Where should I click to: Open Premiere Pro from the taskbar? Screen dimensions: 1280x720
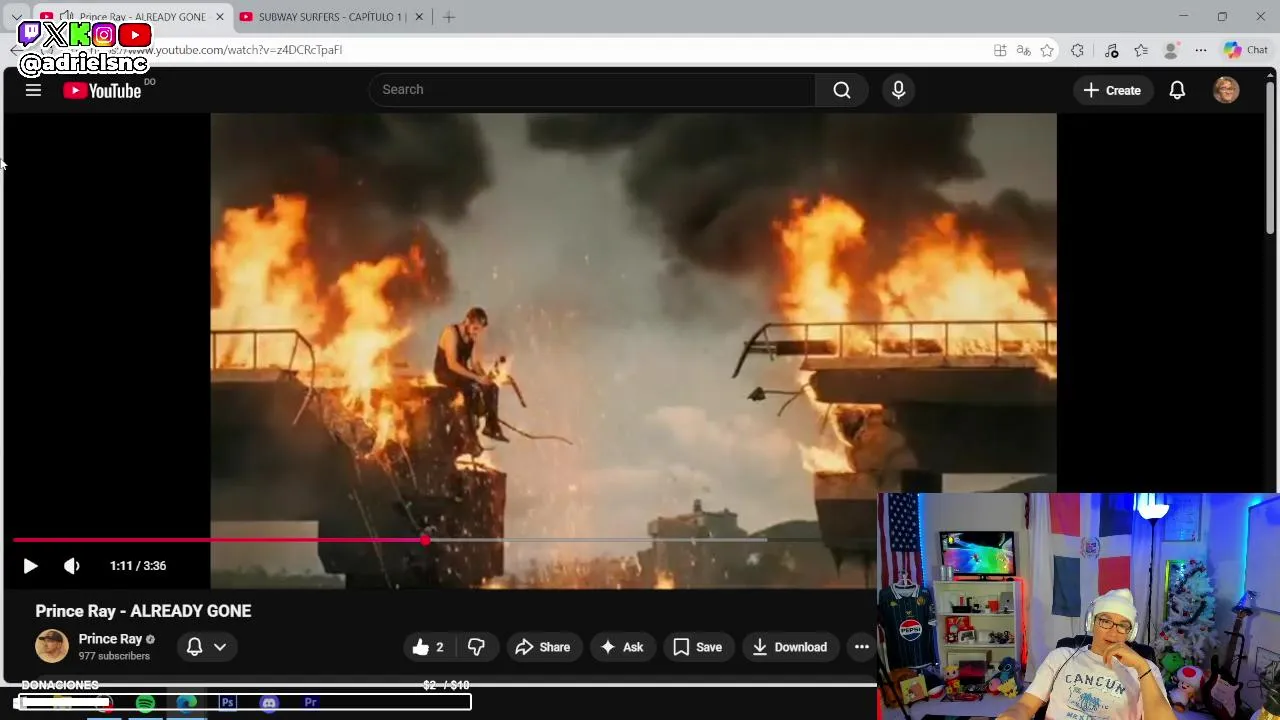[x=311, y=703]
